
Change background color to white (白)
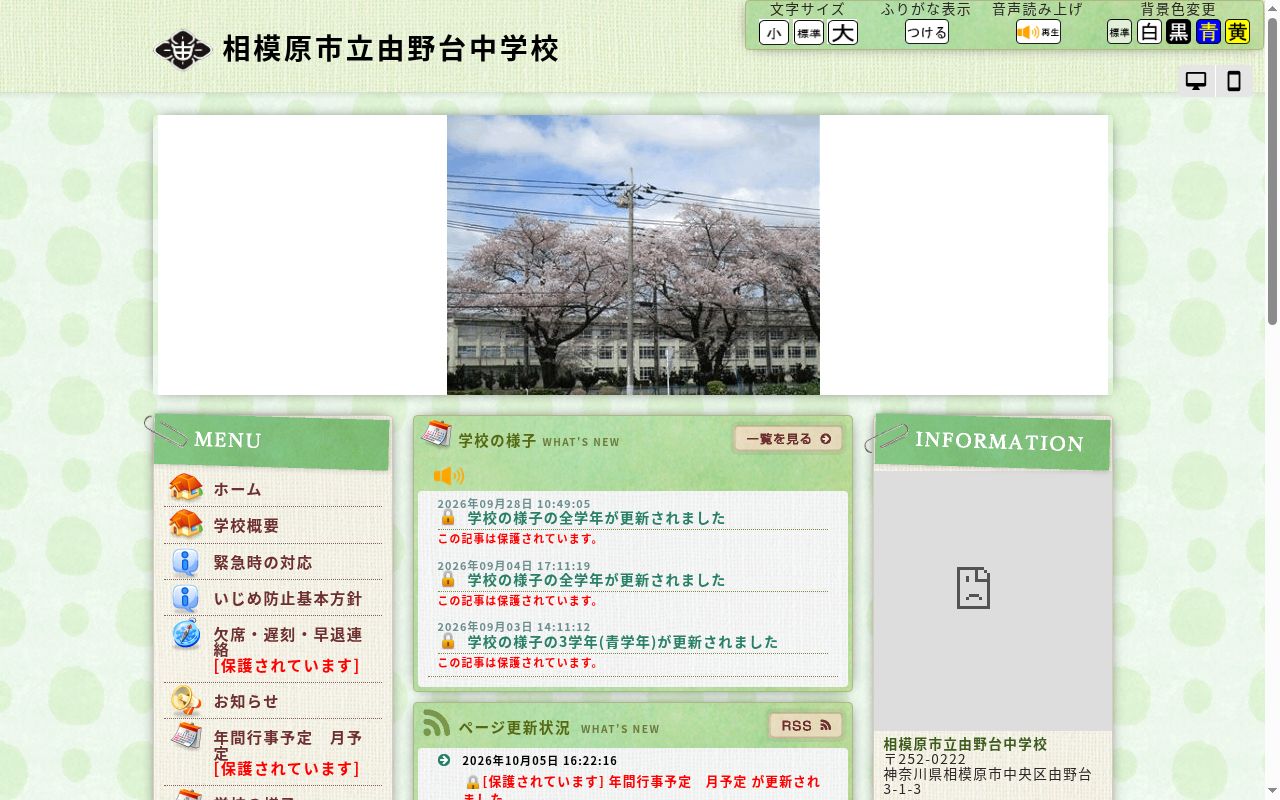1150,32
